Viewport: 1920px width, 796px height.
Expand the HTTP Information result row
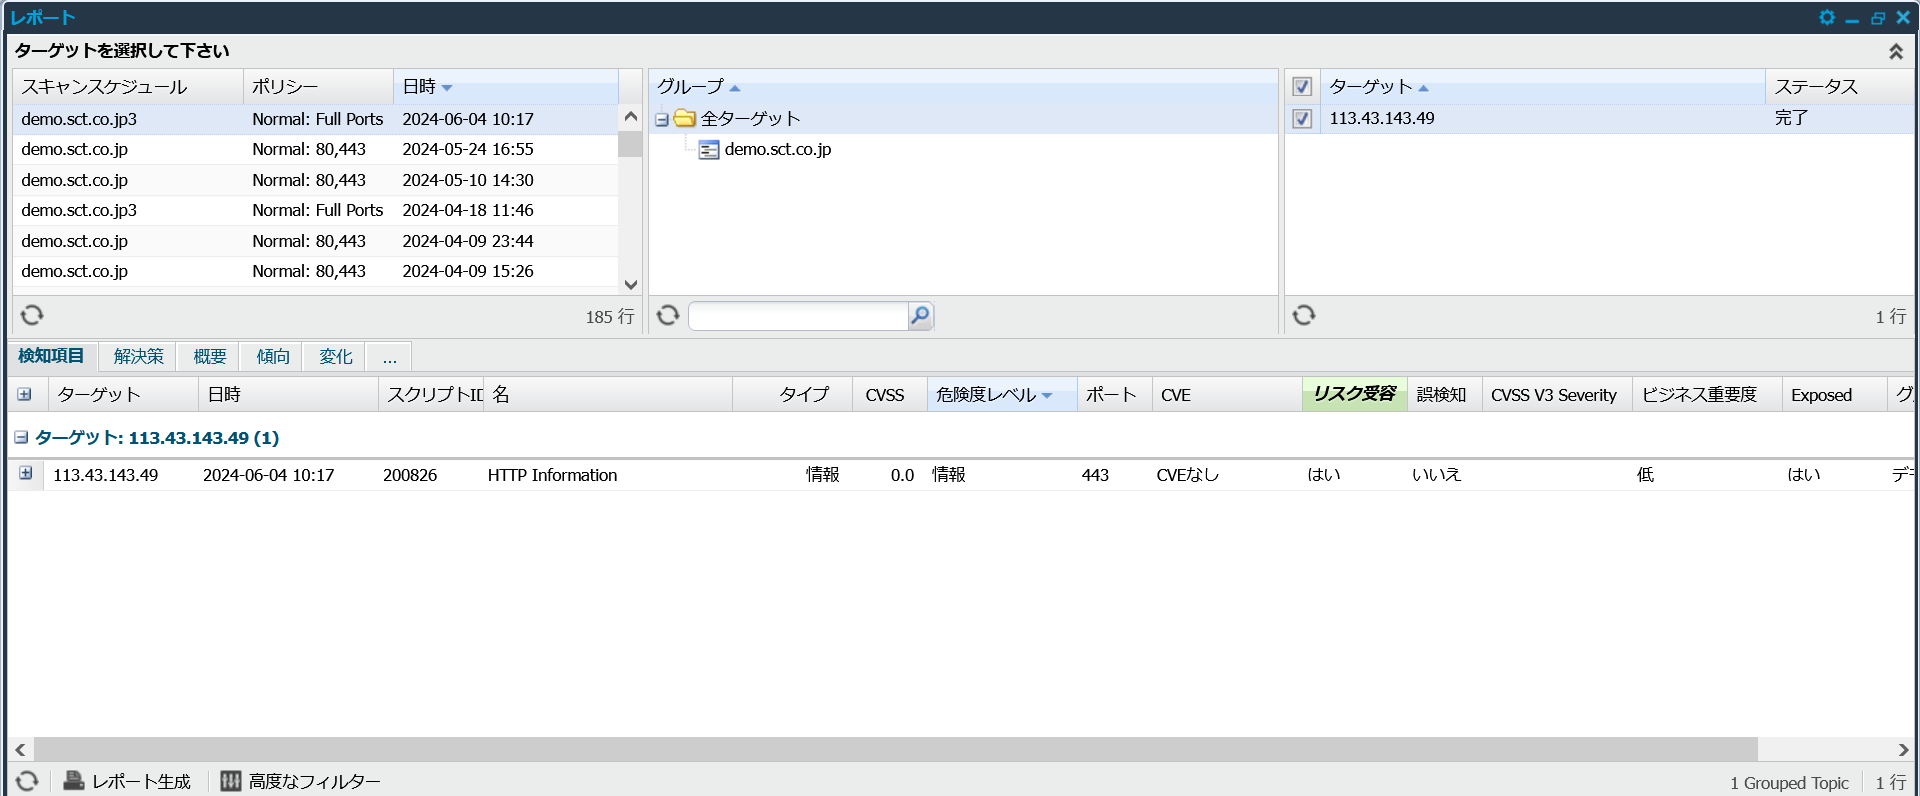point(25,473)
